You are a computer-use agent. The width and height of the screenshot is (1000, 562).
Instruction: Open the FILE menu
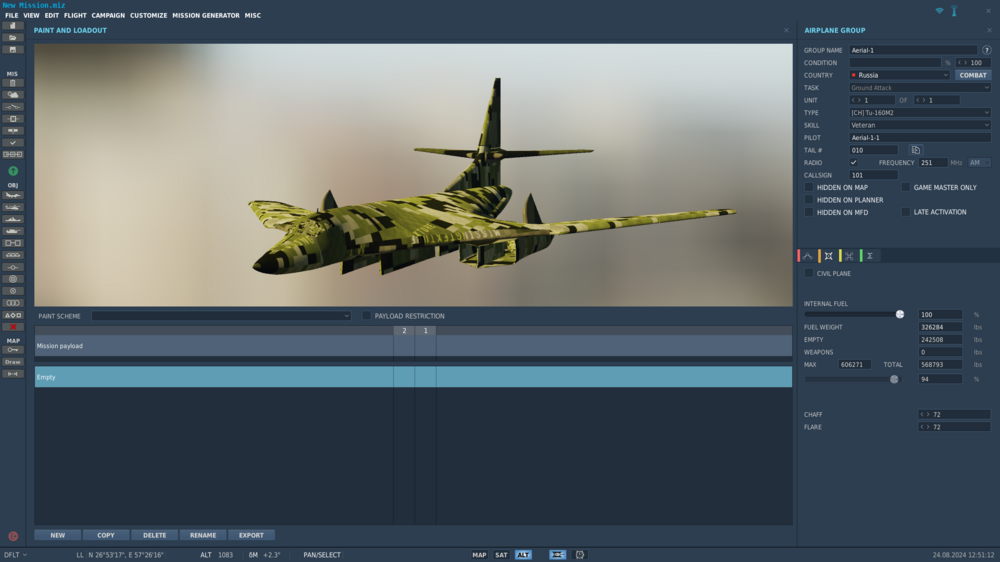point(11,15)
